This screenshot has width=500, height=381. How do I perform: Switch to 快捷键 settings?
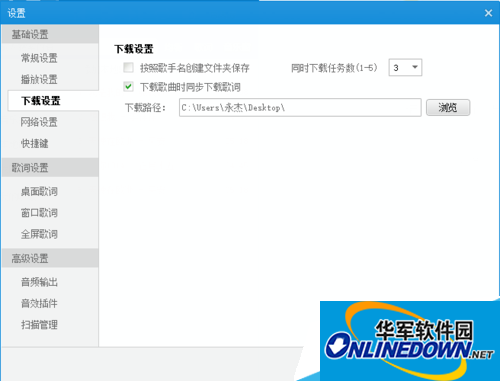[35, 143]
